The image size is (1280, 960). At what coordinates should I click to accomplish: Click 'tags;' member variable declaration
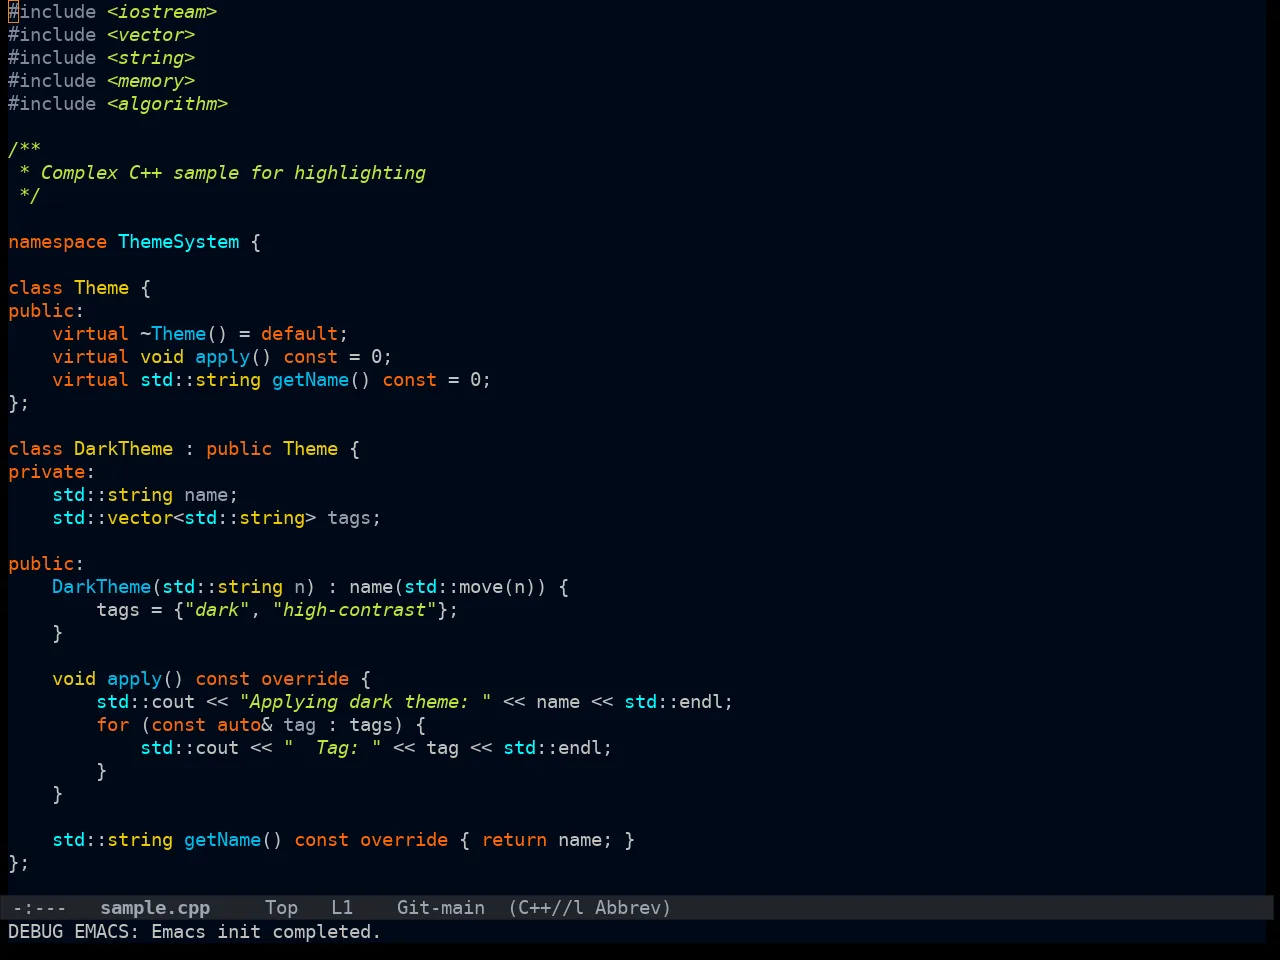coord(354,518)
